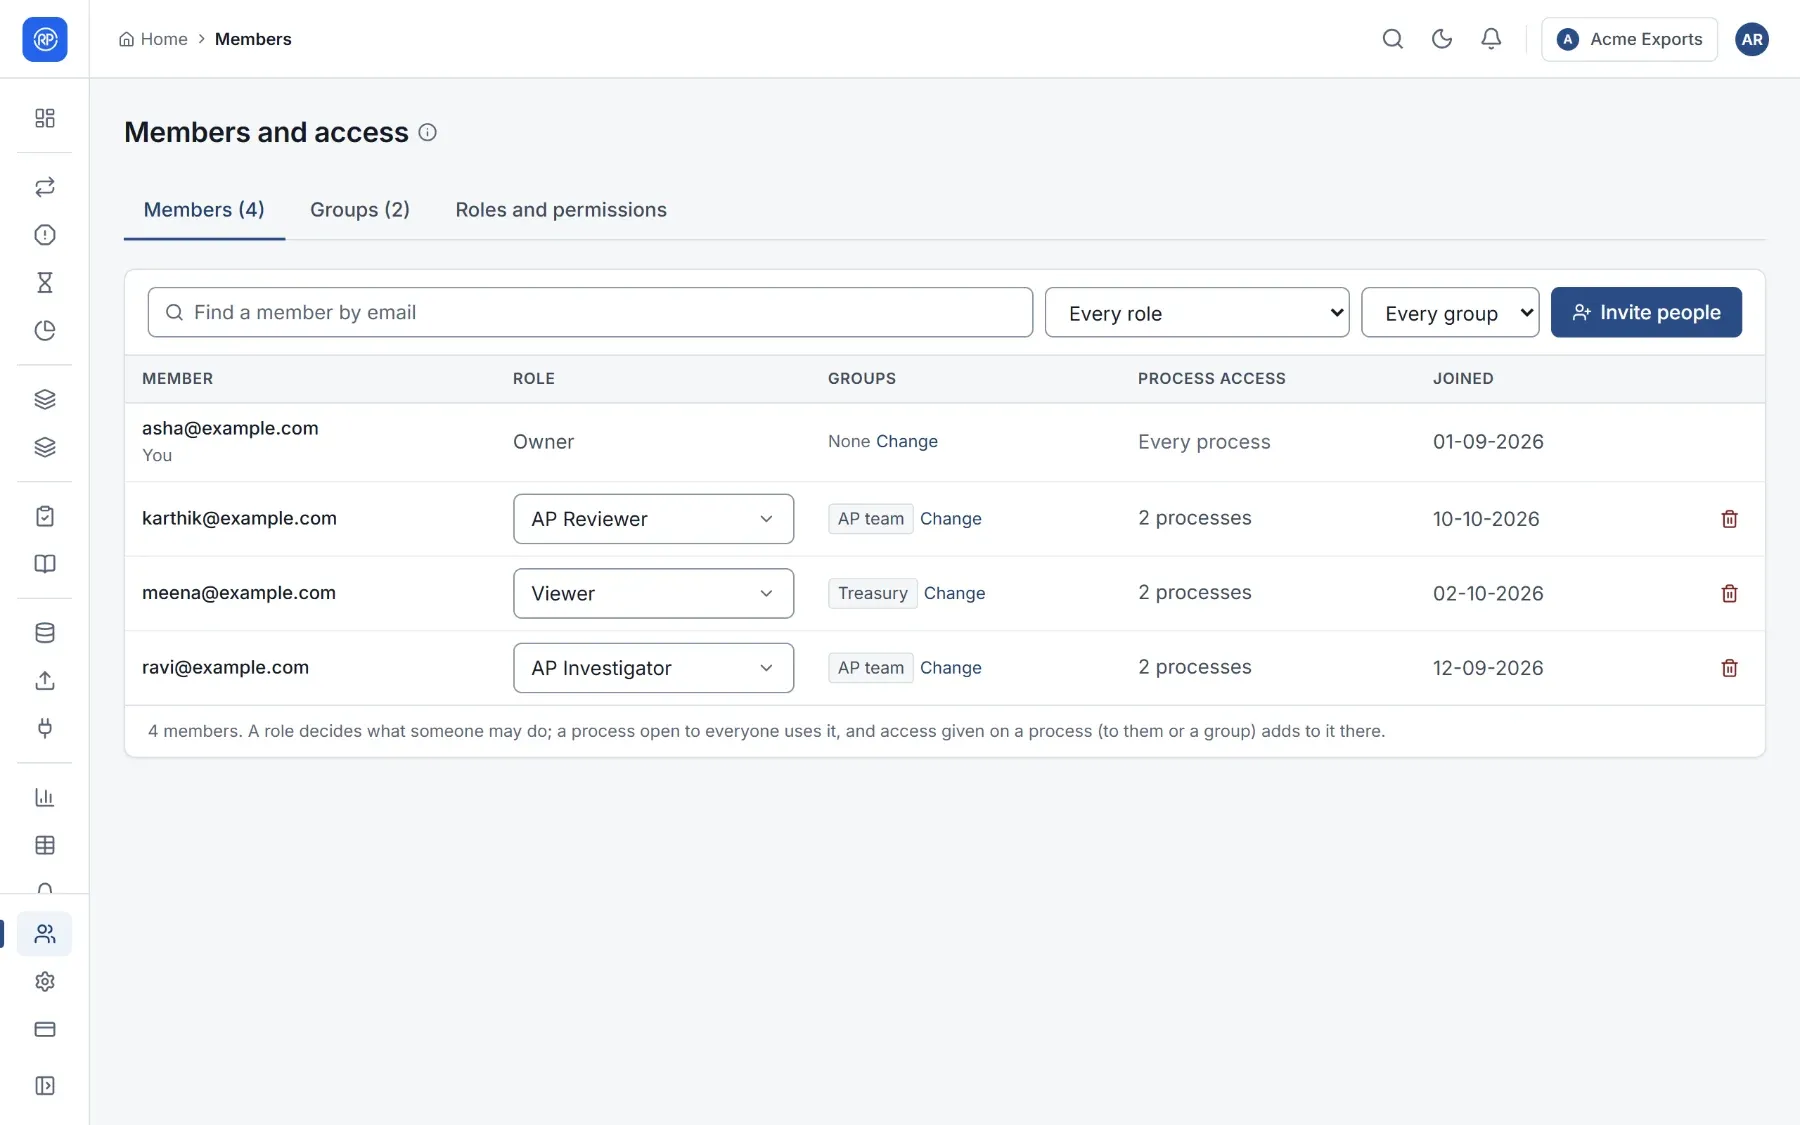This screenshot has width=1800, height=1125.
Task: Focus the Find a member by email field
Action: point(590,313)
